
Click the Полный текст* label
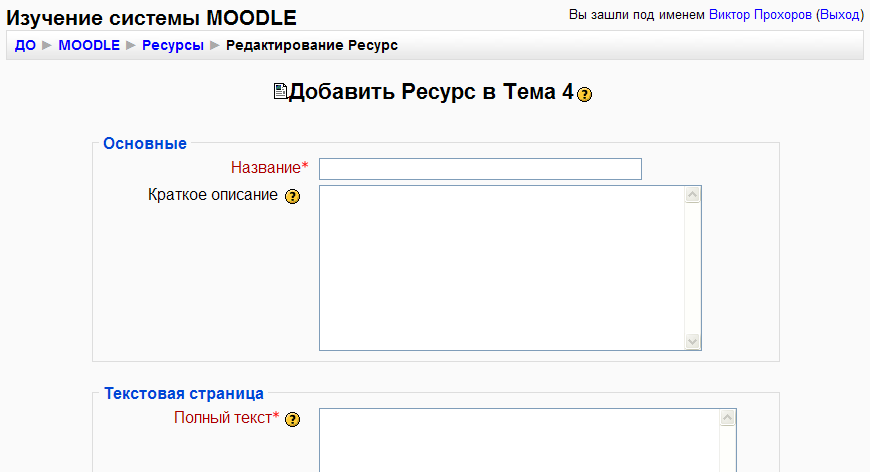tap(226, 418)
